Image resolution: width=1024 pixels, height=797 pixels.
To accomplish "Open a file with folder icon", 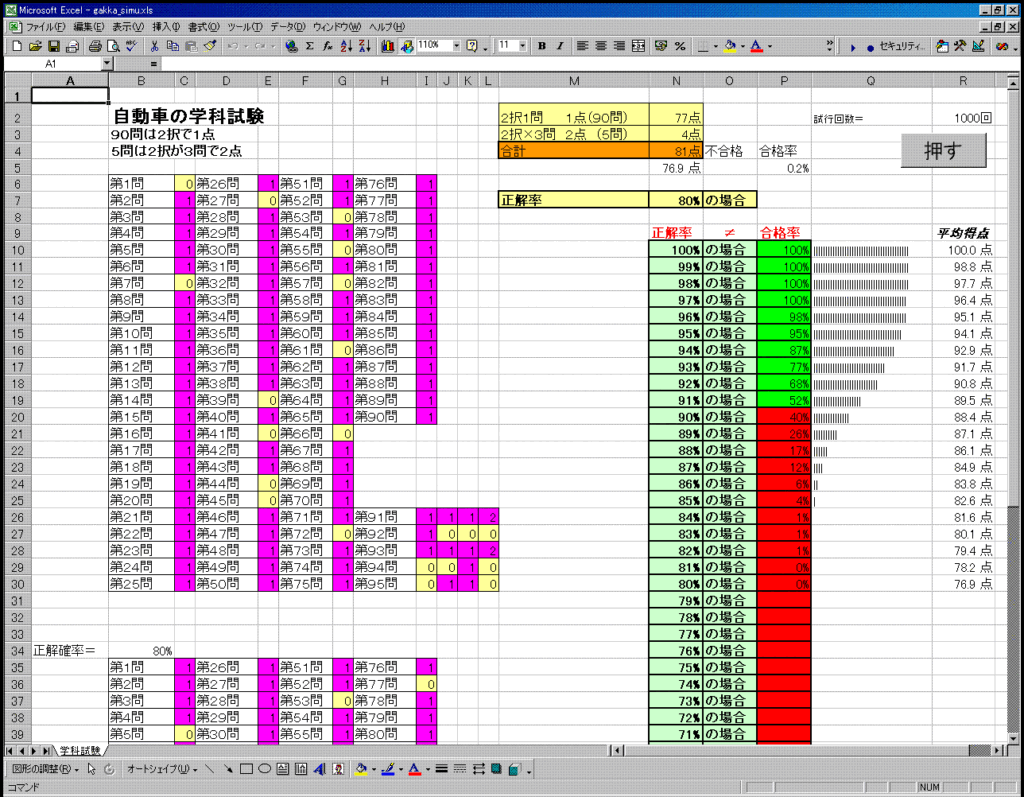I will click(35, 46).
